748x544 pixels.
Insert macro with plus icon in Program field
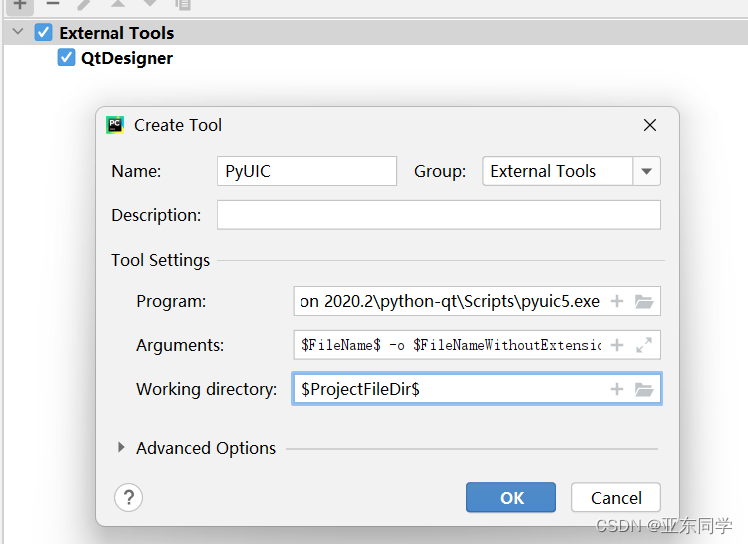tap(617, 301)
